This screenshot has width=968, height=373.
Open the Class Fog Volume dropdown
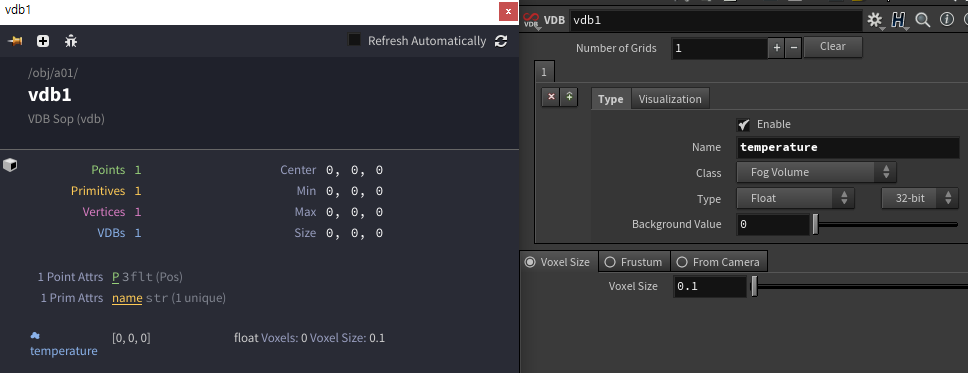tap(816, 172)
